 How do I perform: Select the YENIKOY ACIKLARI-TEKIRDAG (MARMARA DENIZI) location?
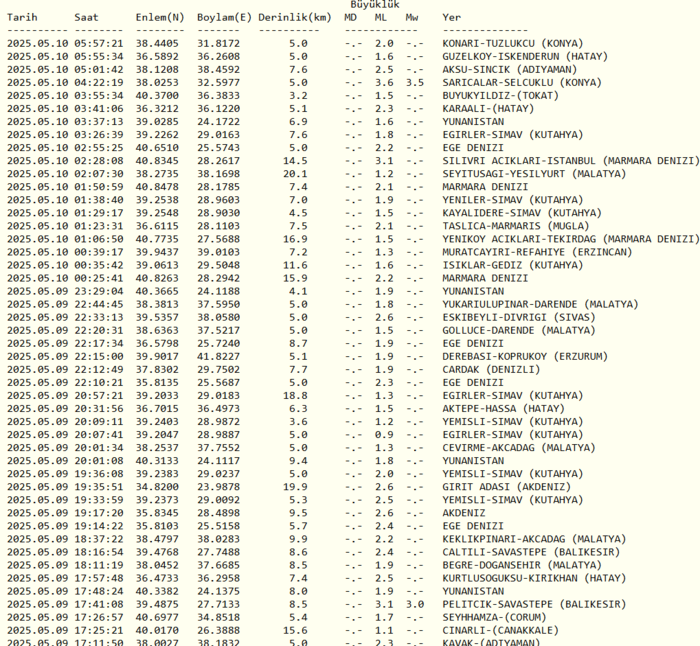pyautogui.click(x=571, y=239)
